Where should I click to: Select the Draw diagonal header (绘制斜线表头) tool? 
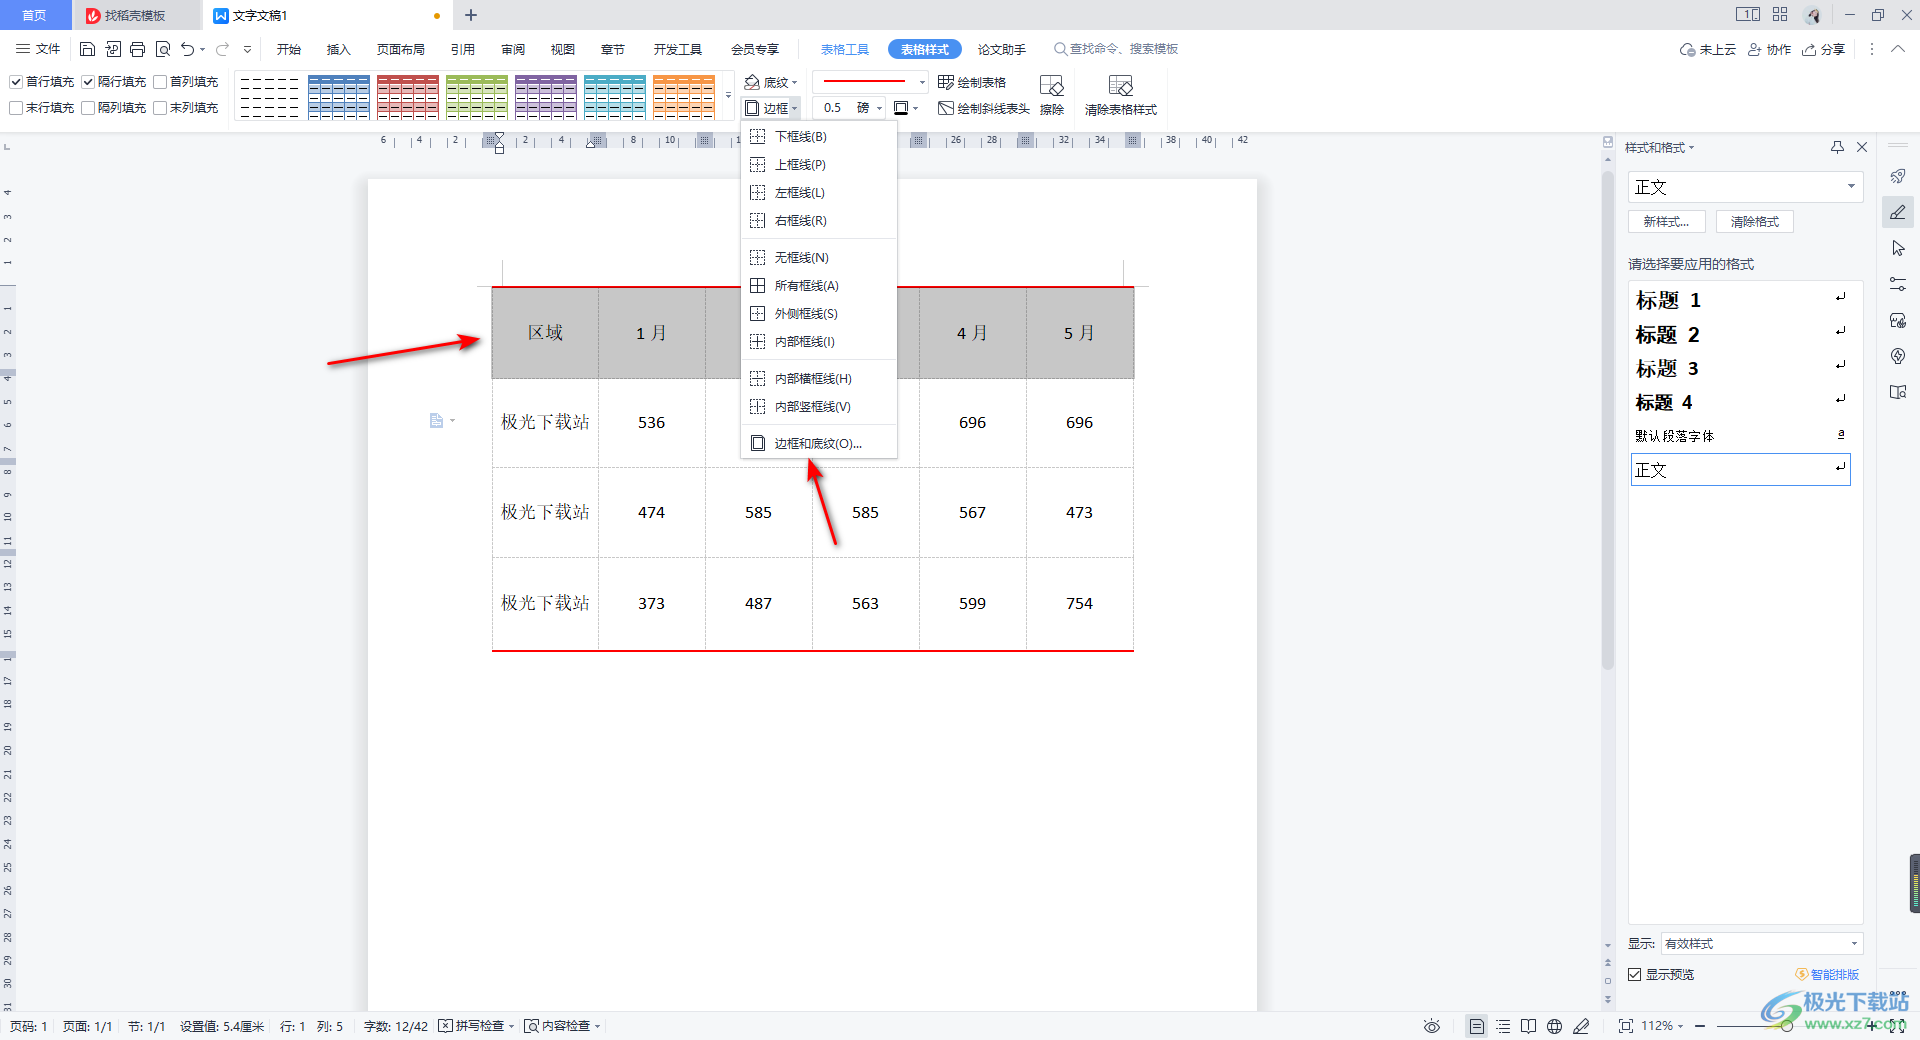point(984,108)
